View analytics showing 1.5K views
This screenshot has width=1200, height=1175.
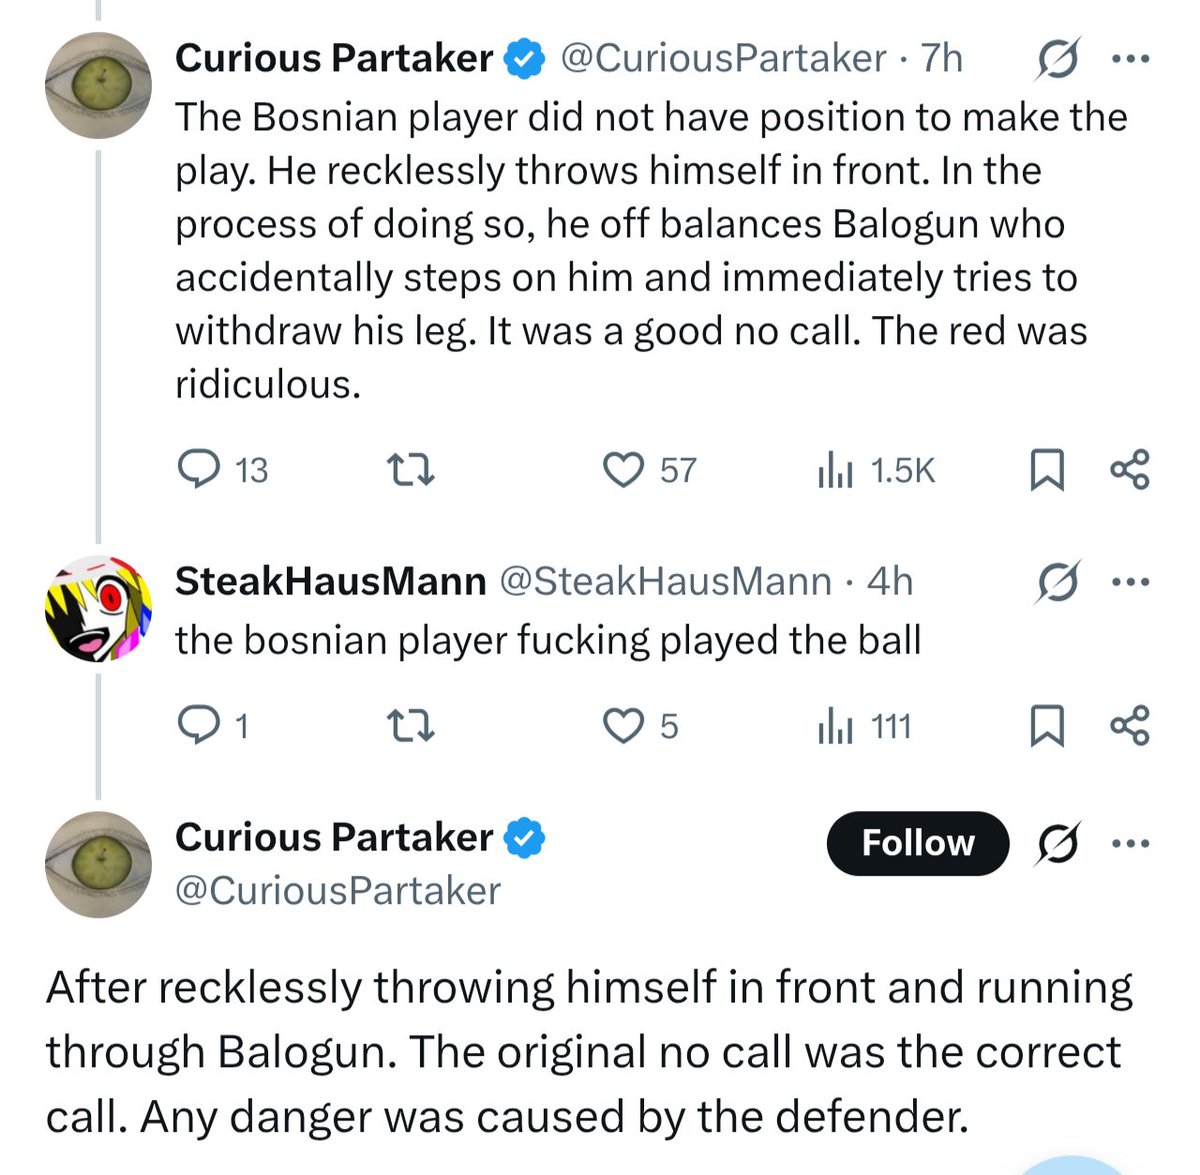point(876,470)
